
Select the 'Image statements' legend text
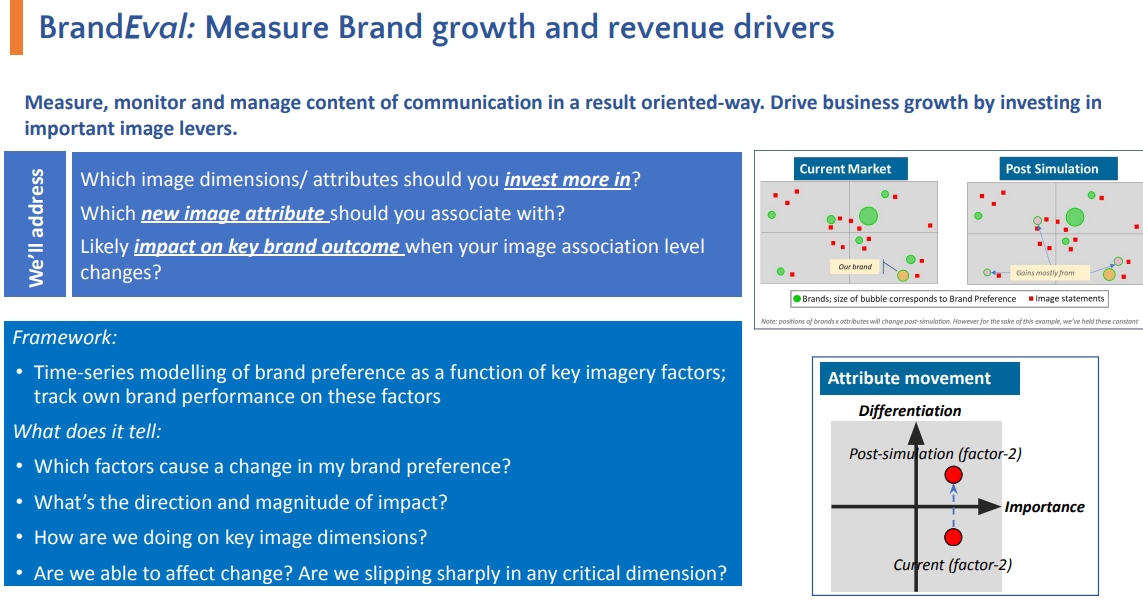coord(1069,299)
